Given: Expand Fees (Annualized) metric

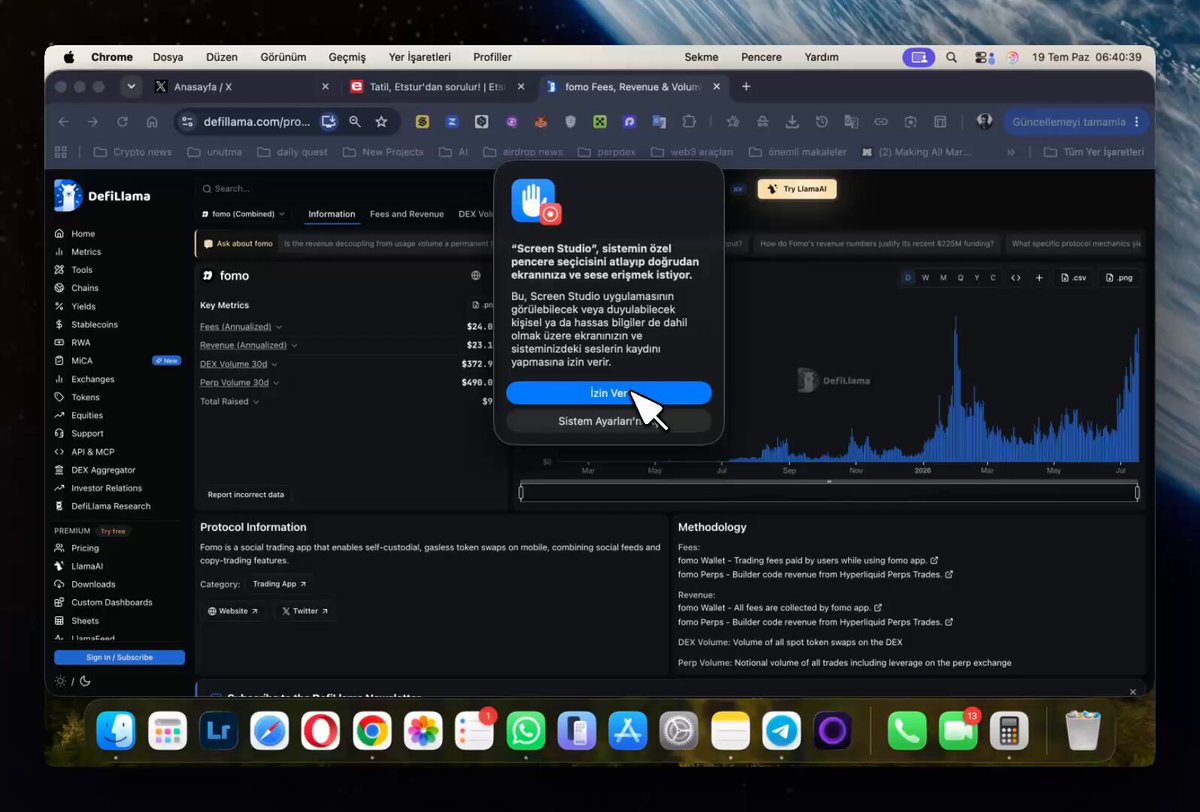Looking at the screenshot, I should (241, 326).
